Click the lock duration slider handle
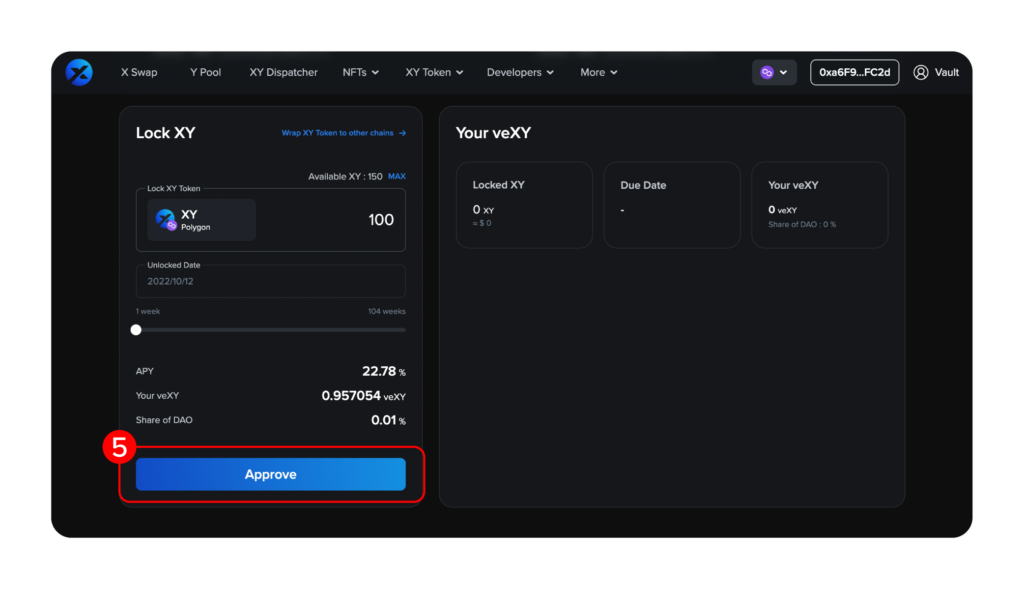Screen dimensions: 1024x589 pos(136,330)
